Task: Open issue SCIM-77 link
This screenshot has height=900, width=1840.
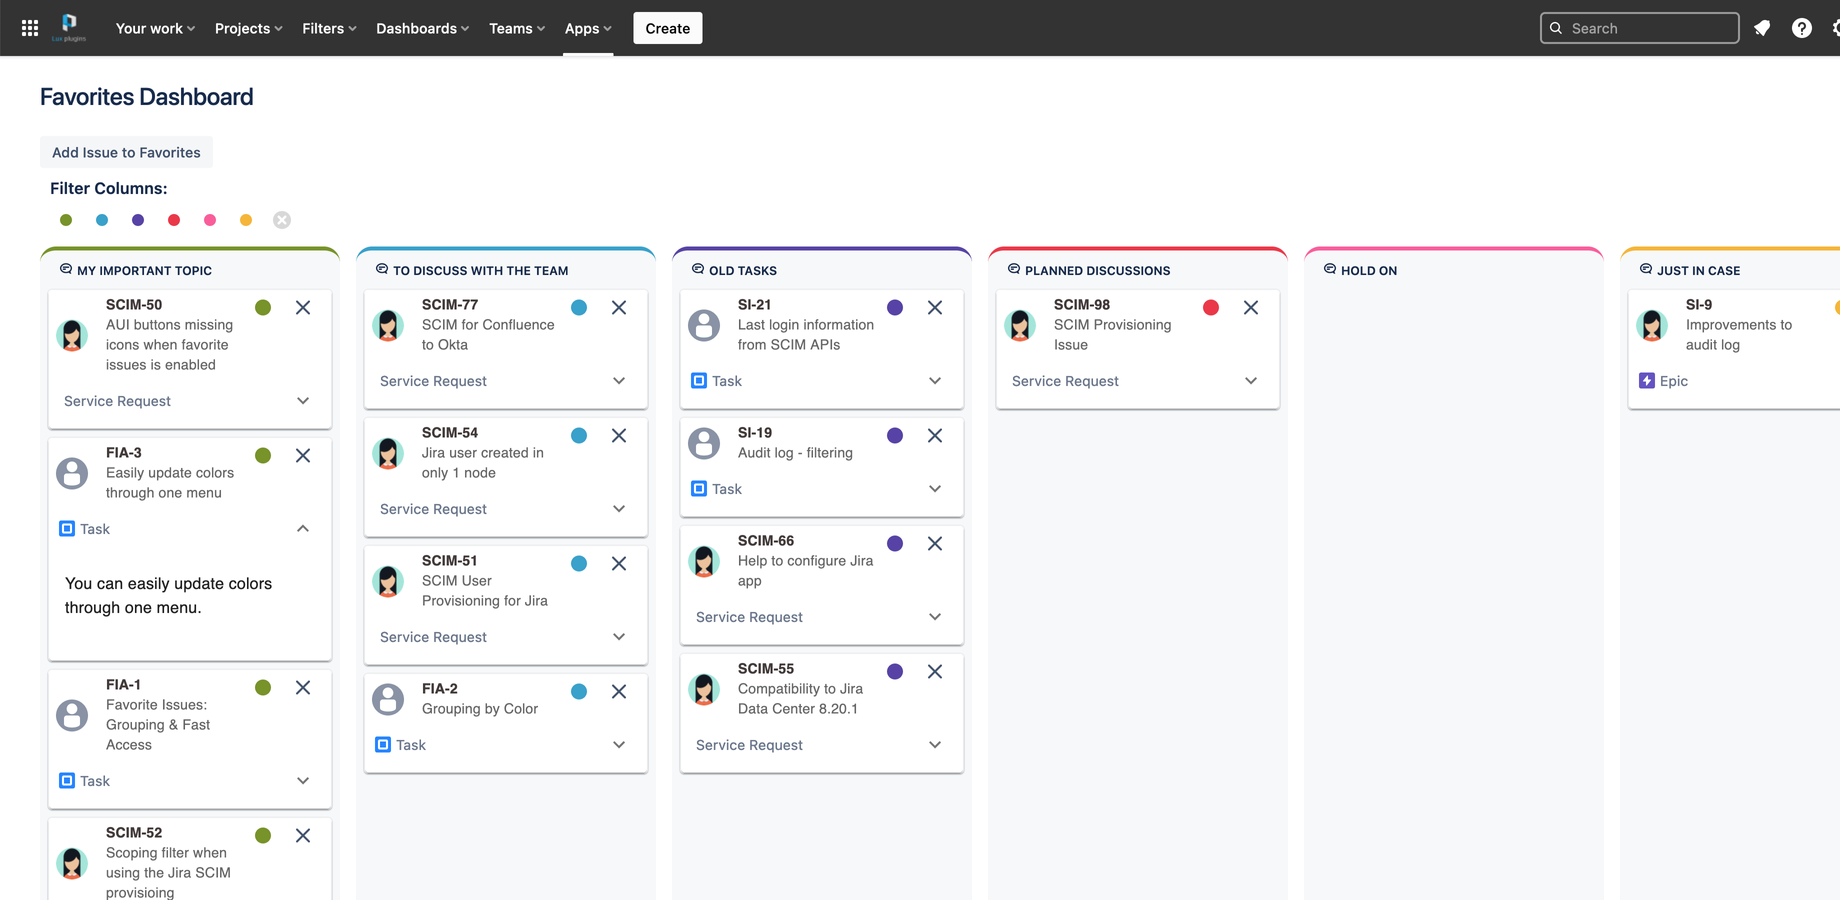Action: 450,305
